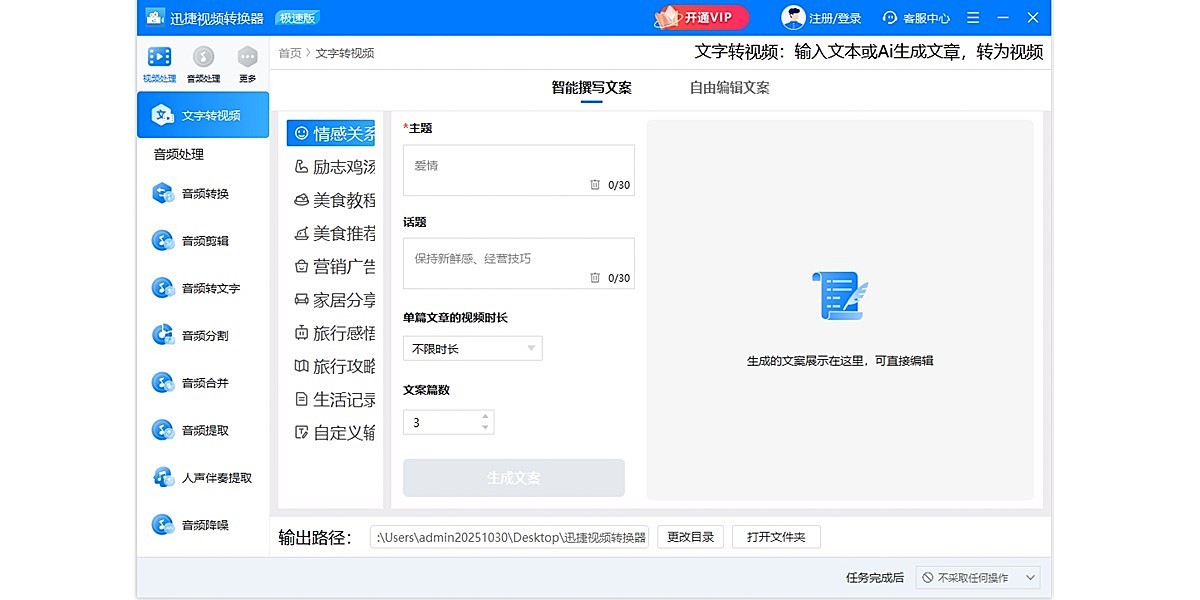Screen dimensions: 1200x600
Task: Select the 音频合并 tool icon
Action: [163, 382]
